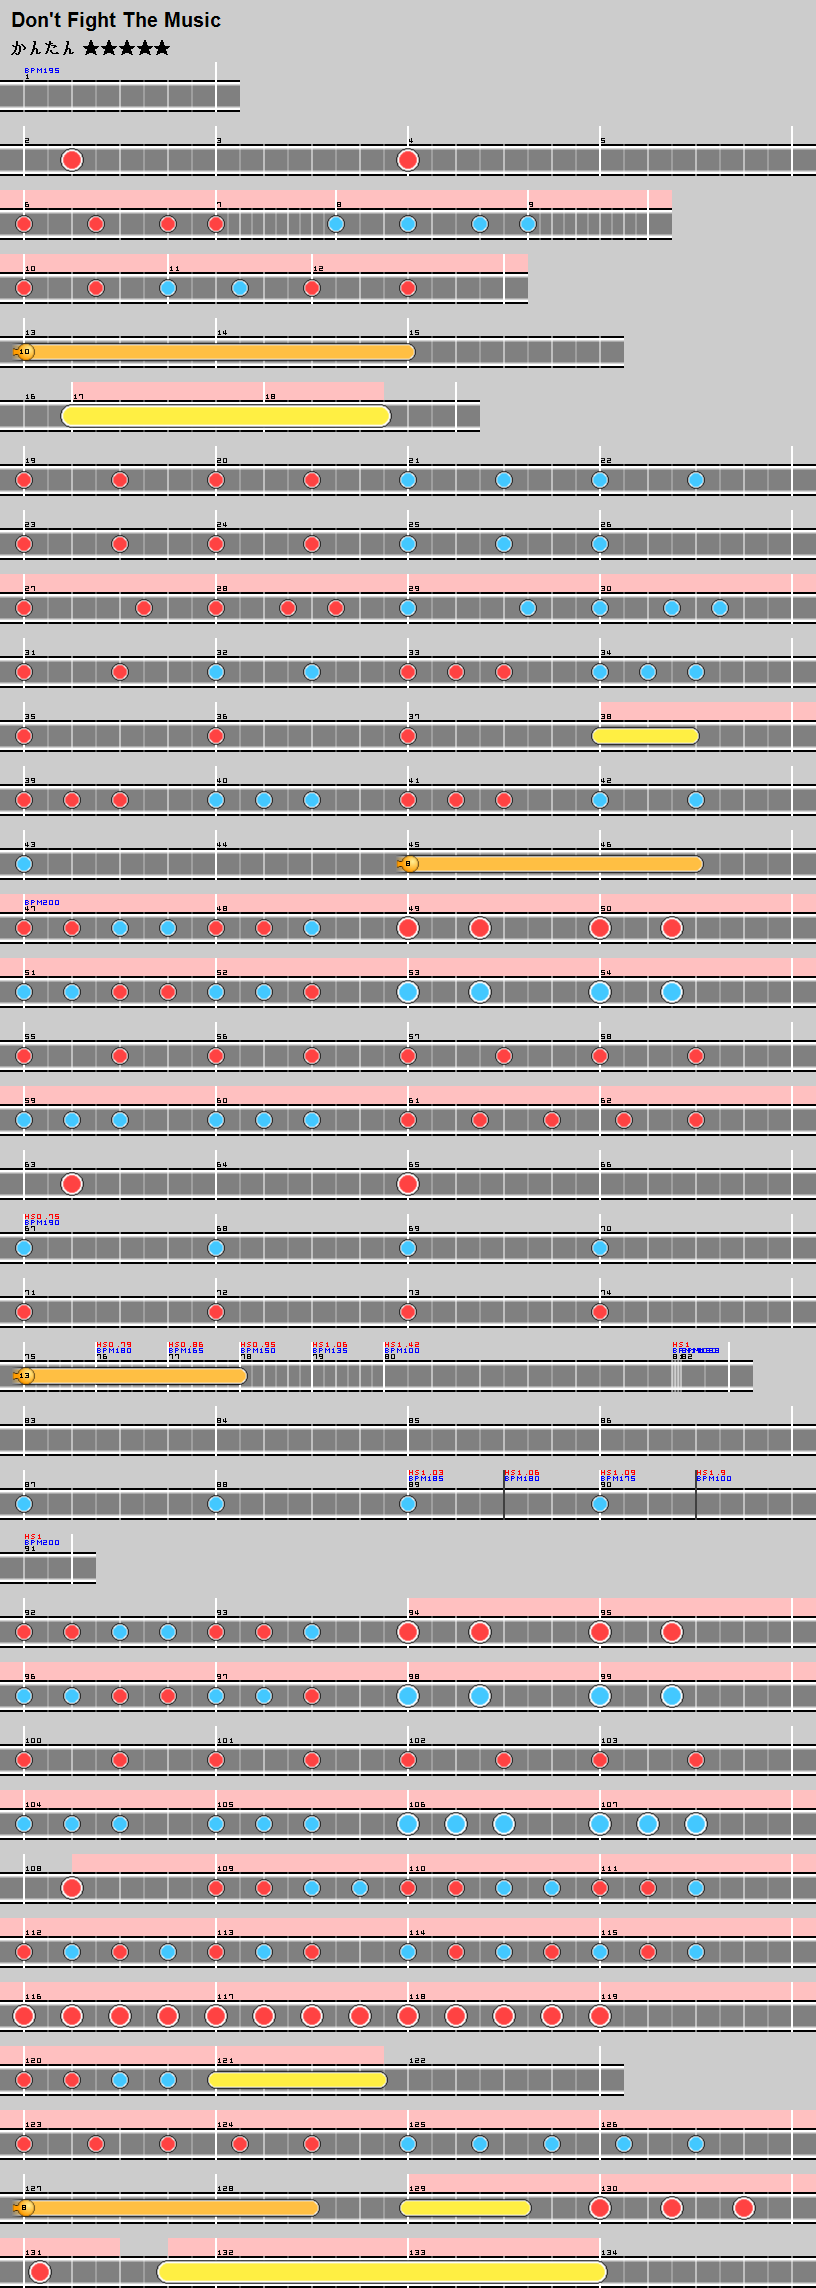Click the big red note right after measure 63
Screen dimensions: 816x2288
coord(72,1184)
